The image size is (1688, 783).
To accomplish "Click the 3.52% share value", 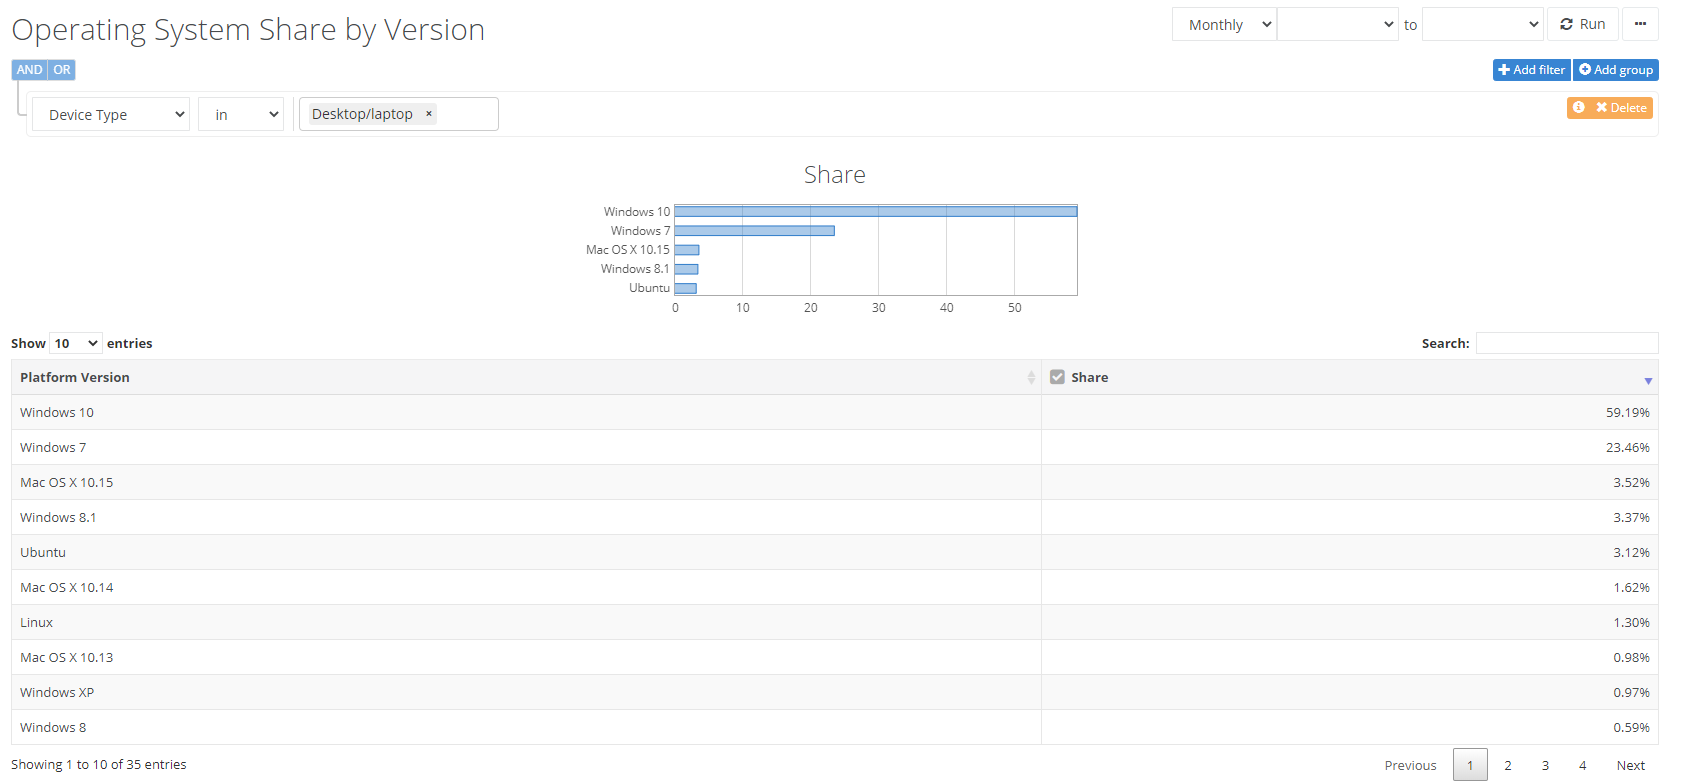I will pyautogui.click(x=1632, y=482).
